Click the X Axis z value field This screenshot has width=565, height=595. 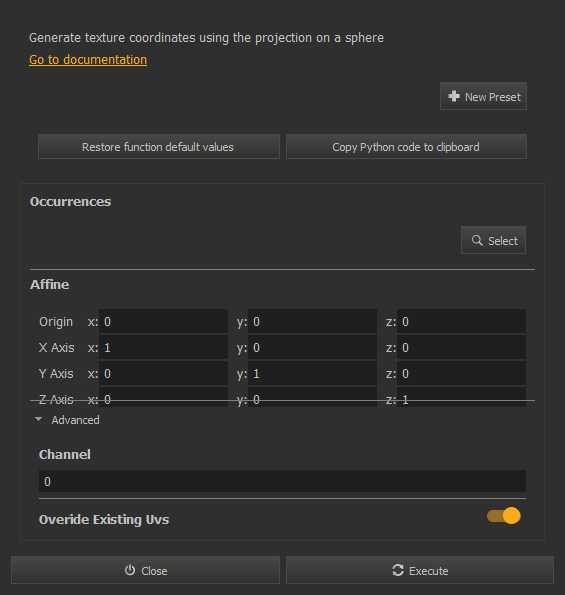coord(461,347)
